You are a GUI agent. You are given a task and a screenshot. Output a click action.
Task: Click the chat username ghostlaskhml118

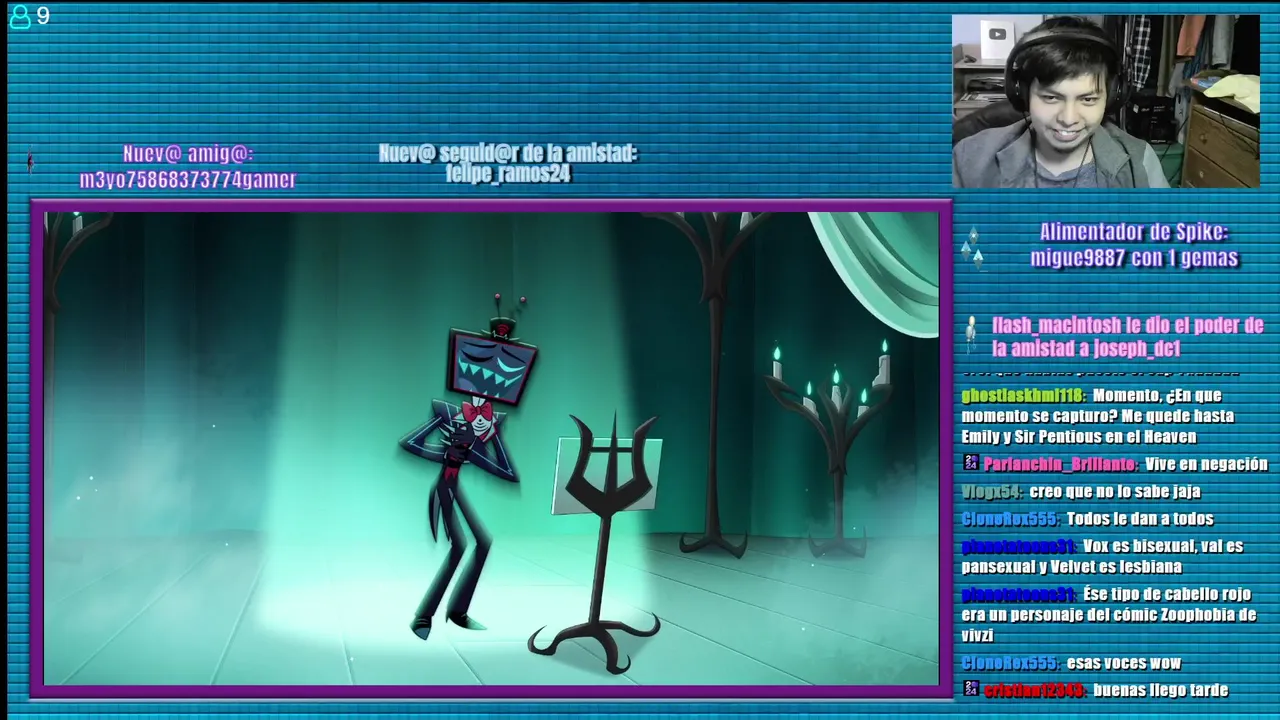pyautogui.click(x=1024, y=396)
